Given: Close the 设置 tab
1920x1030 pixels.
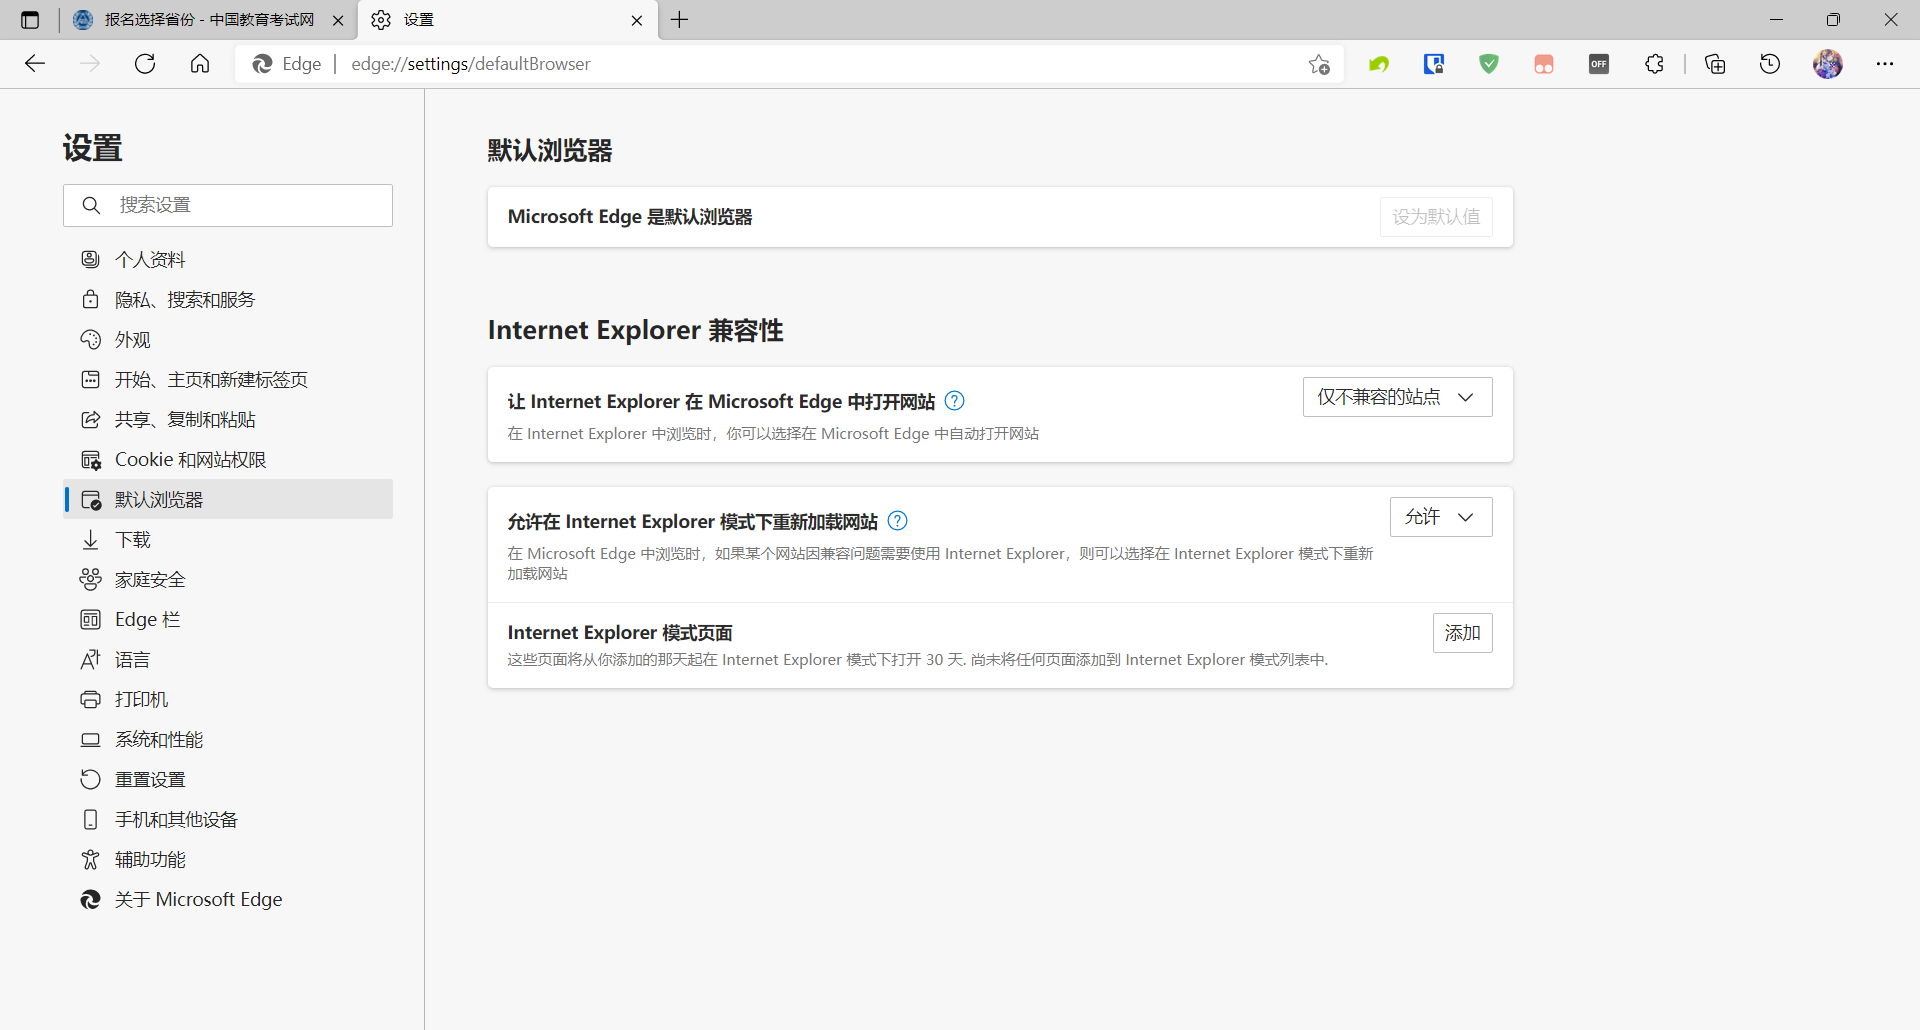Looking at the screenshot, I should pos(637,20).
